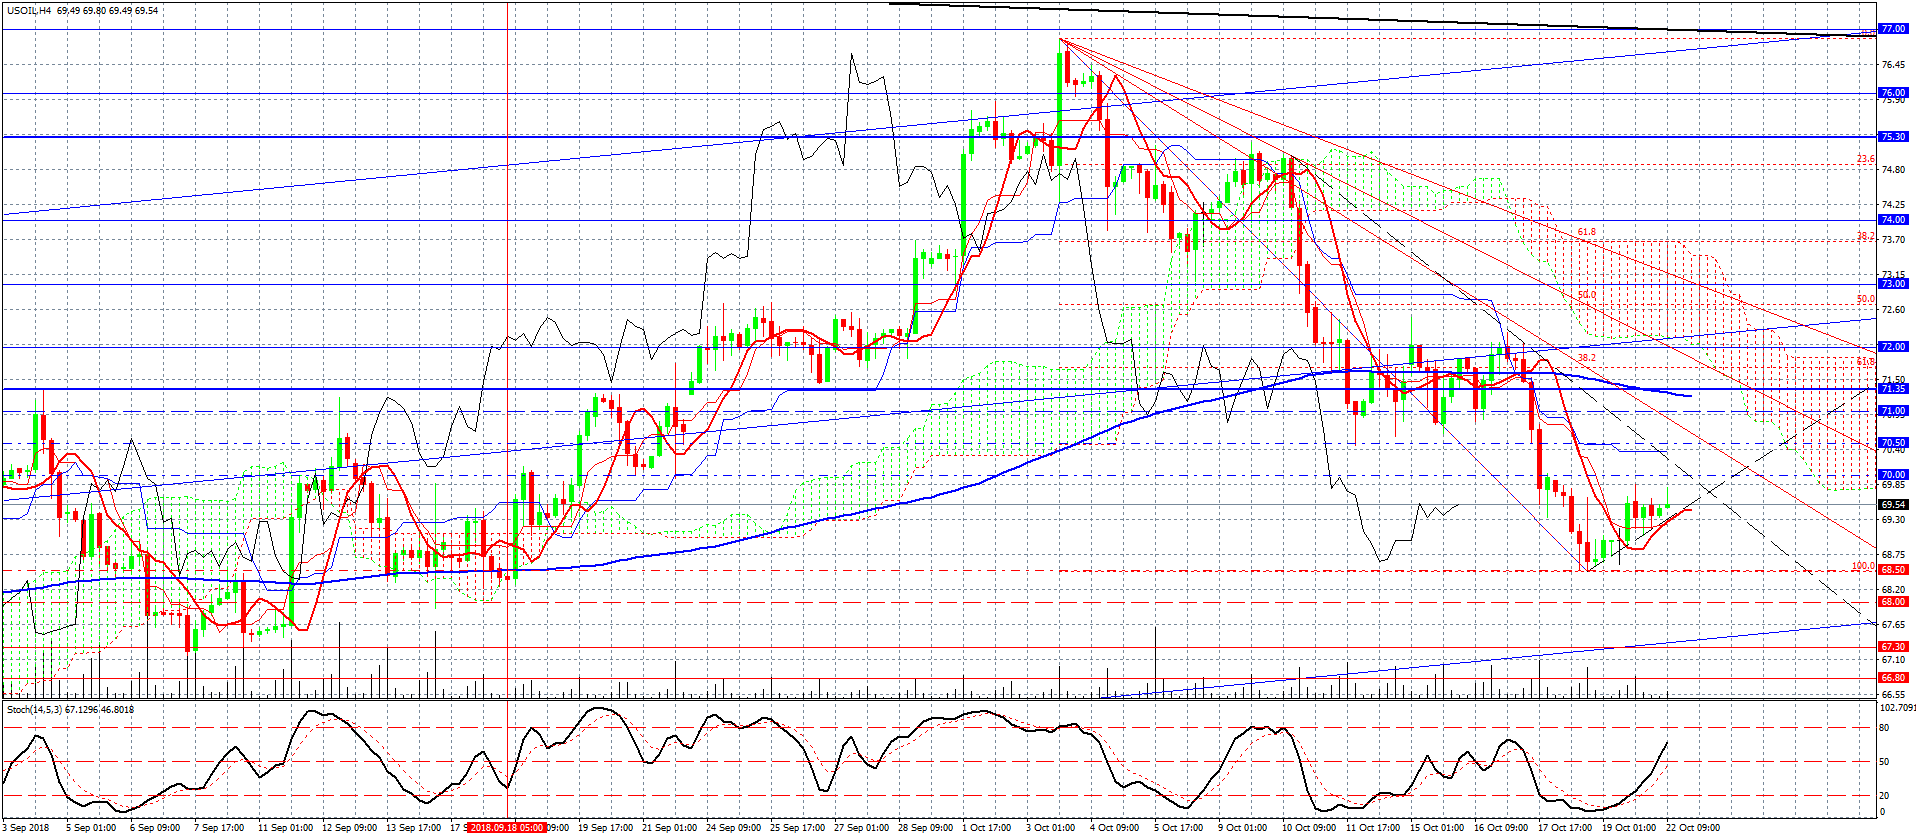This screenshot has width=1916, height=839.
Task: Click the 67.65 value on price scale
Action: (x=1893, y=625)
